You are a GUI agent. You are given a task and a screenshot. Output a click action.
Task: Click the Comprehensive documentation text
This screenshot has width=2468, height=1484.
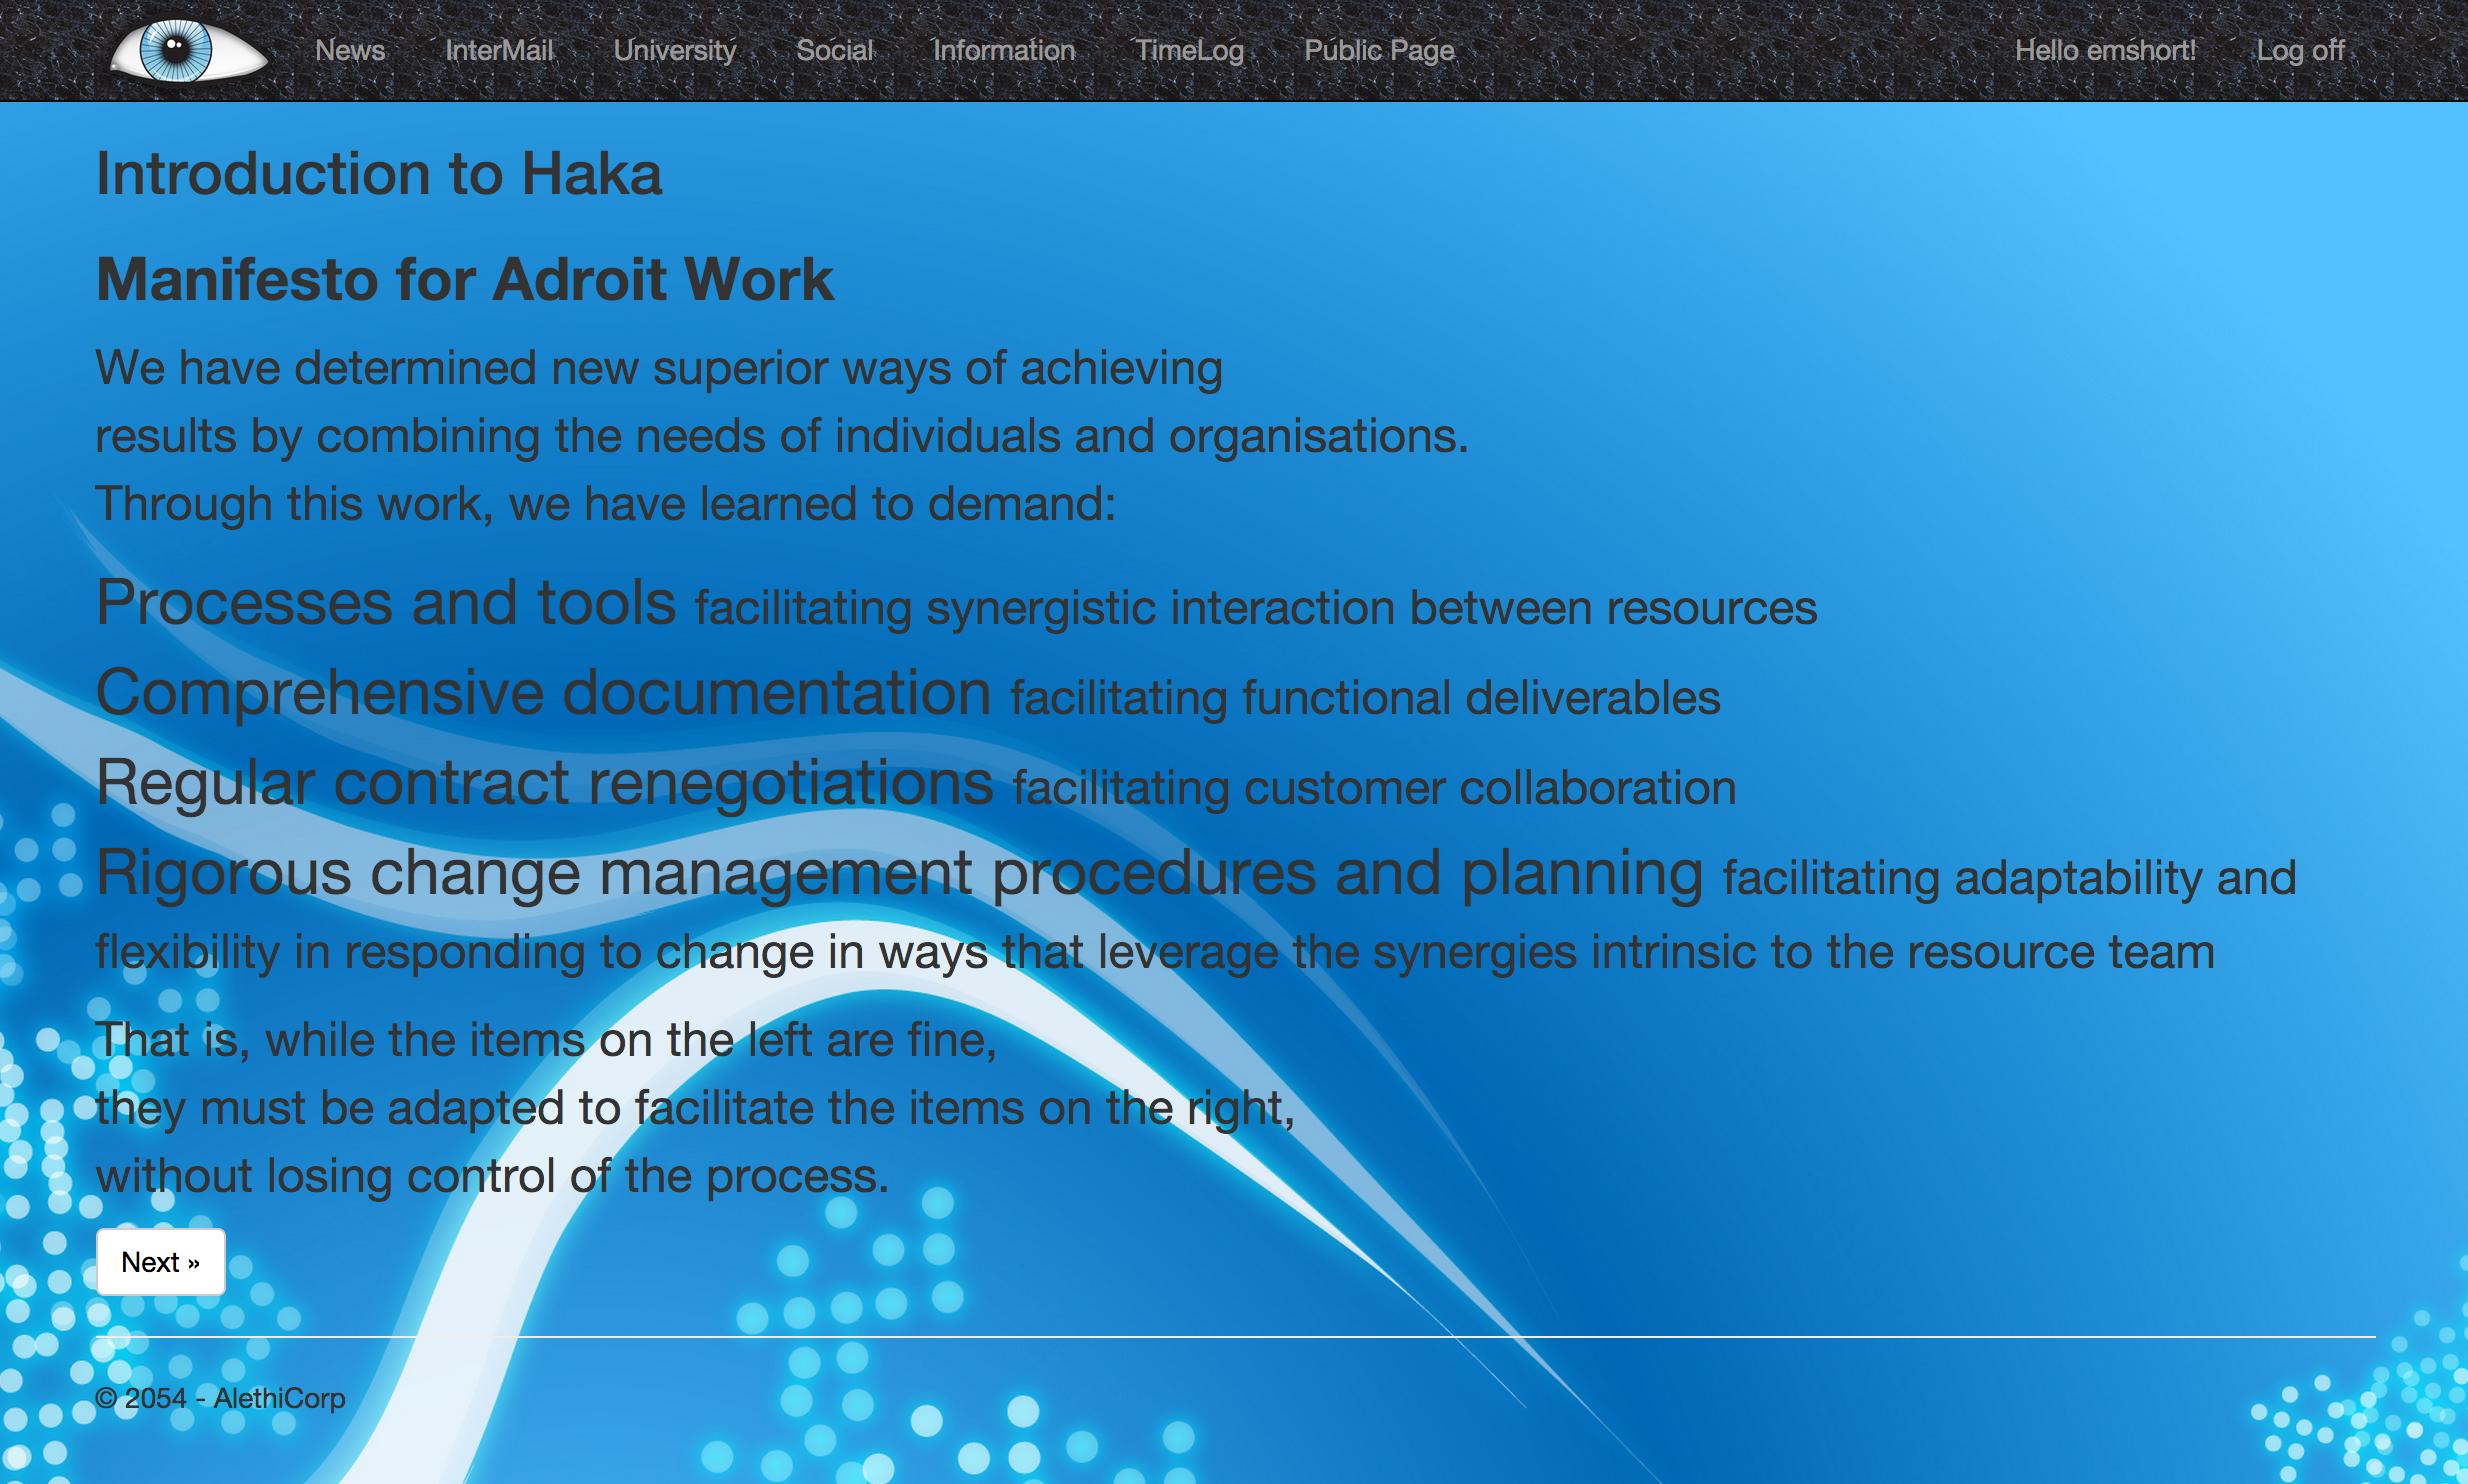click(543, 693)
